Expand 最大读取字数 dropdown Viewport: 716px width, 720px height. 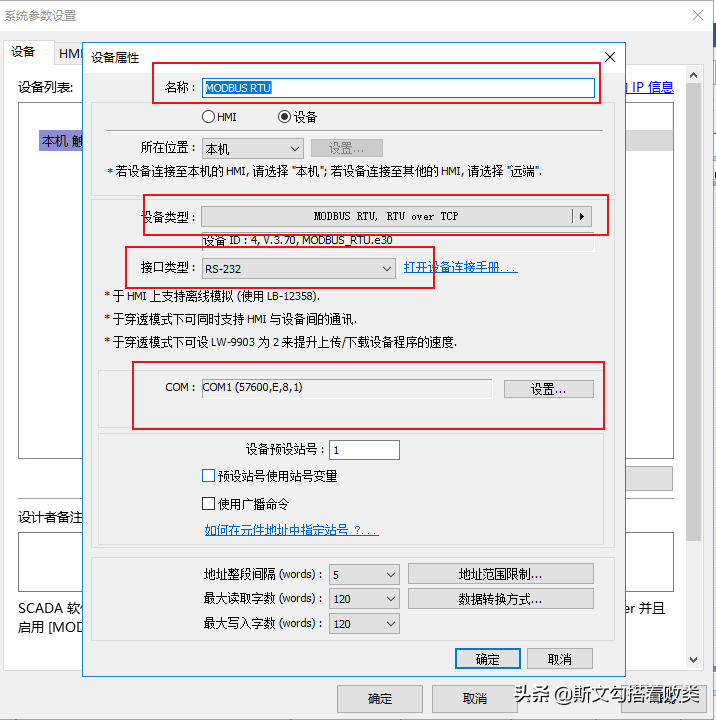pyautogui.click(x=364, y=599)
